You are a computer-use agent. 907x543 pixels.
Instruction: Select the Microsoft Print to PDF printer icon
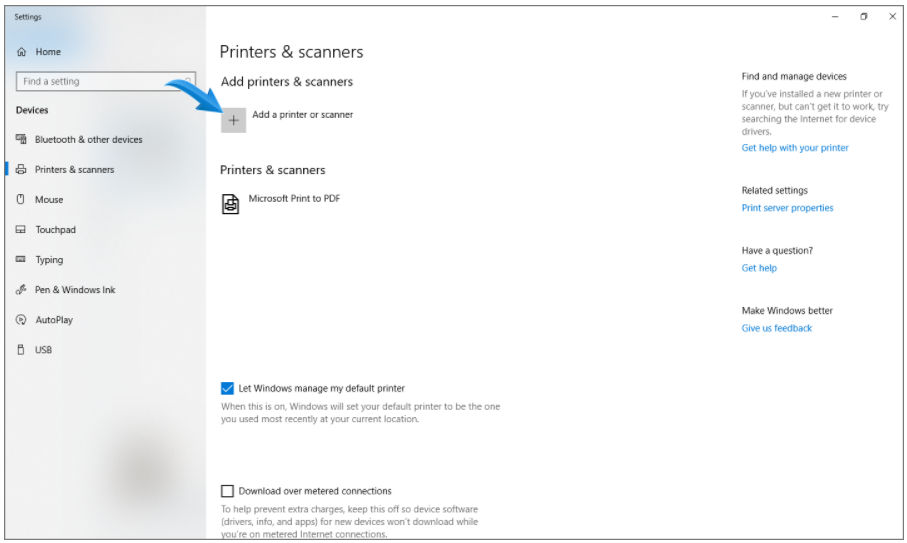click(x=230, y=204)
